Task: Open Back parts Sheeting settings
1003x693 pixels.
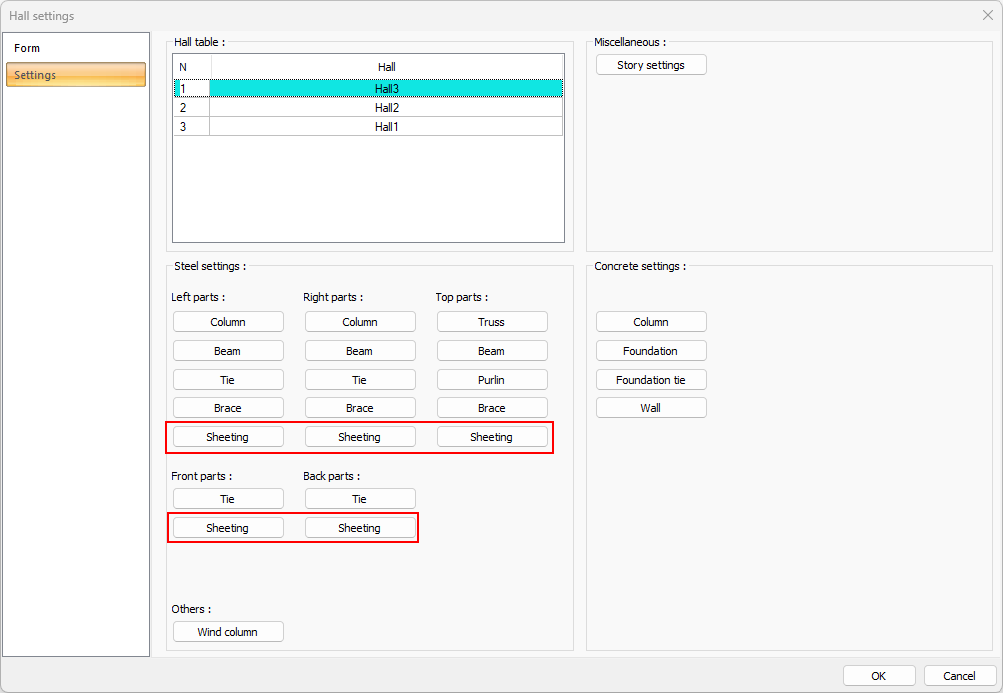Action: coord(360,528)
